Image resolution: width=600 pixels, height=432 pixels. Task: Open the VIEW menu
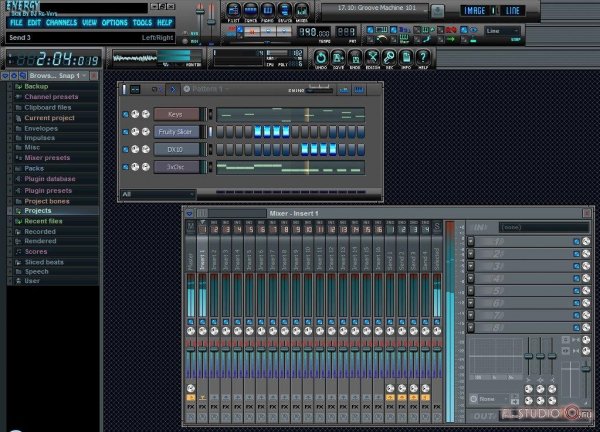90,23
